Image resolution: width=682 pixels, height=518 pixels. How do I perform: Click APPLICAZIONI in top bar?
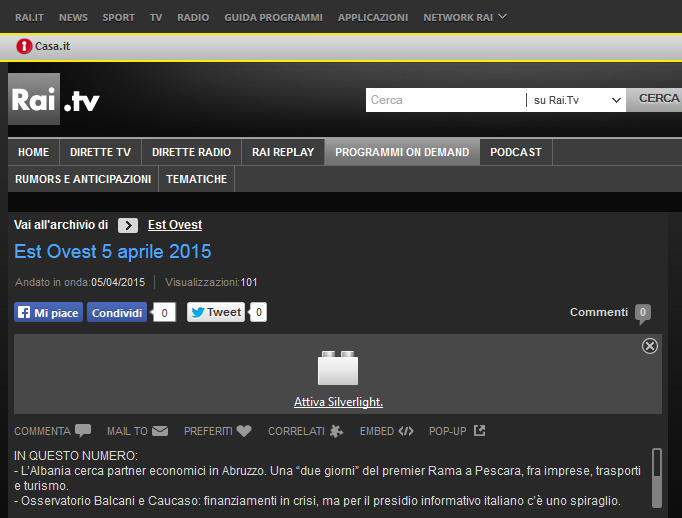373,17
